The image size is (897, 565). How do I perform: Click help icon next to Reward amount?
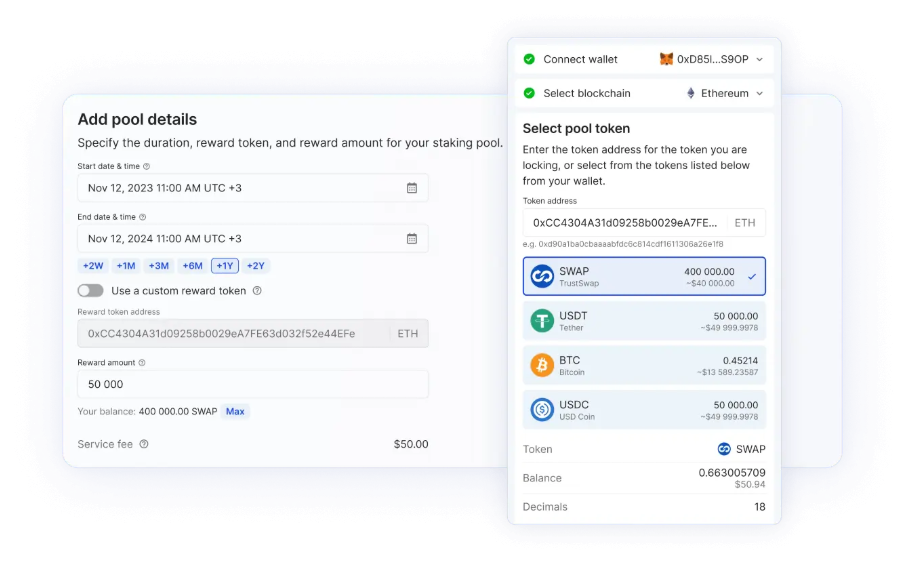pos(142,363)
